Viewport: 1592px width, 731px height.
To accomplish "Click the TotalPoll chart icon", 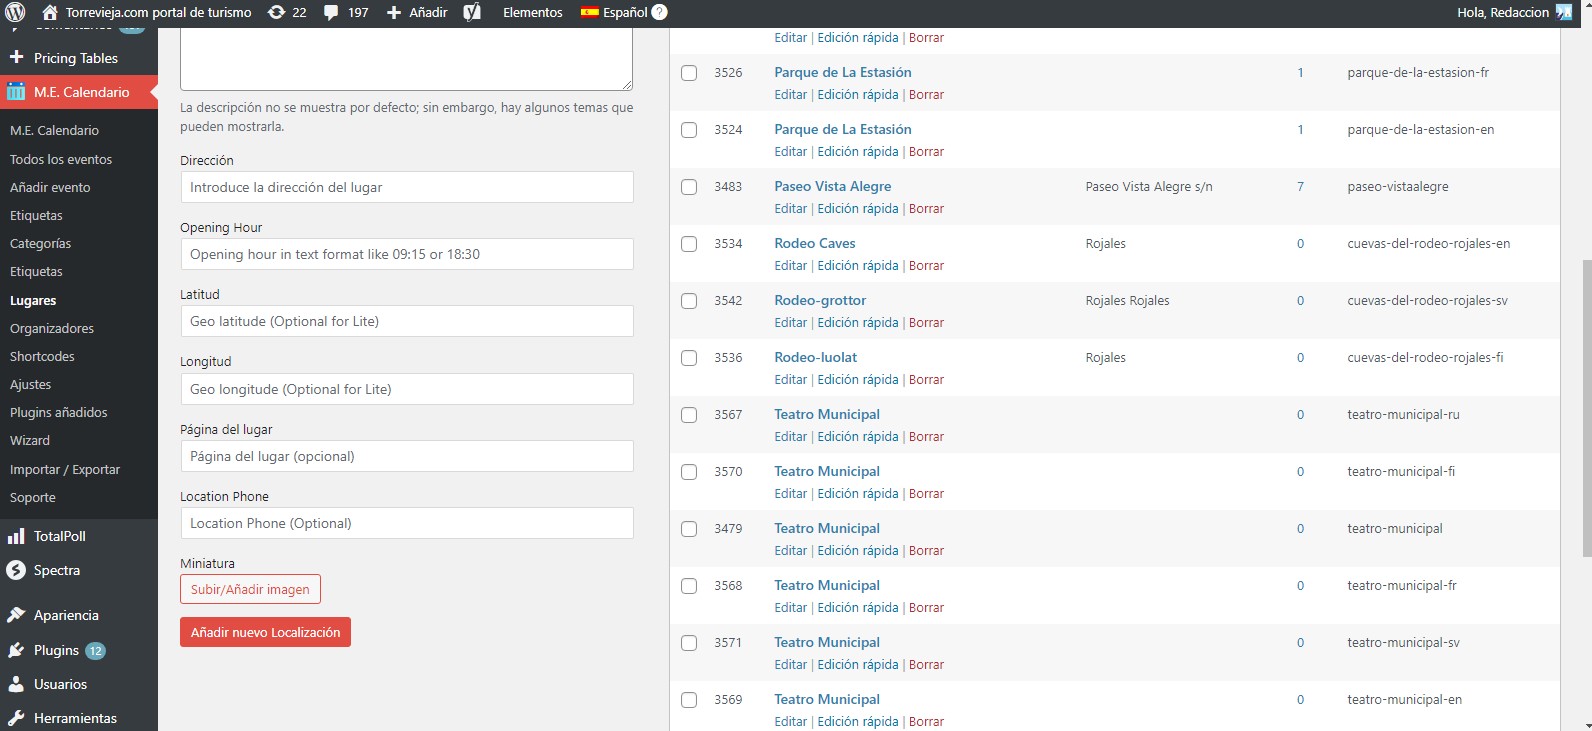I will coord(16,536).
